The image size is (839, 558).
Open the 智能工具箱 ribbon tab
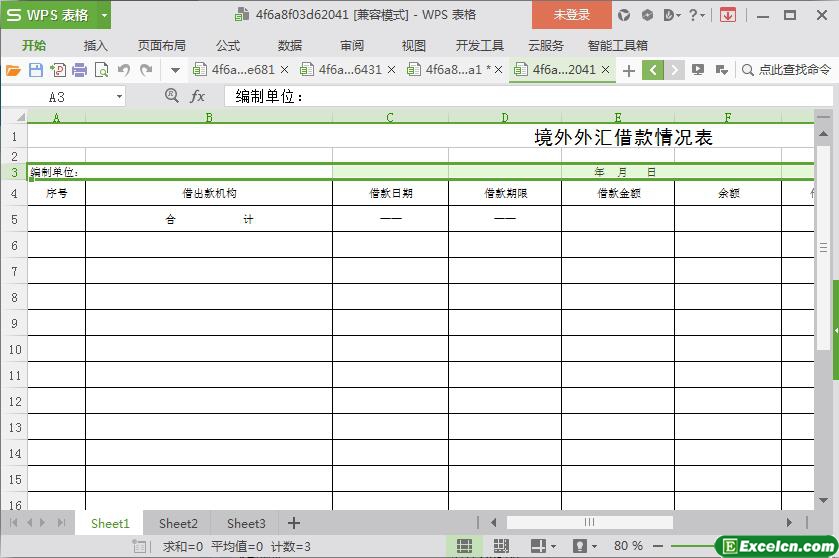(617, 45)
